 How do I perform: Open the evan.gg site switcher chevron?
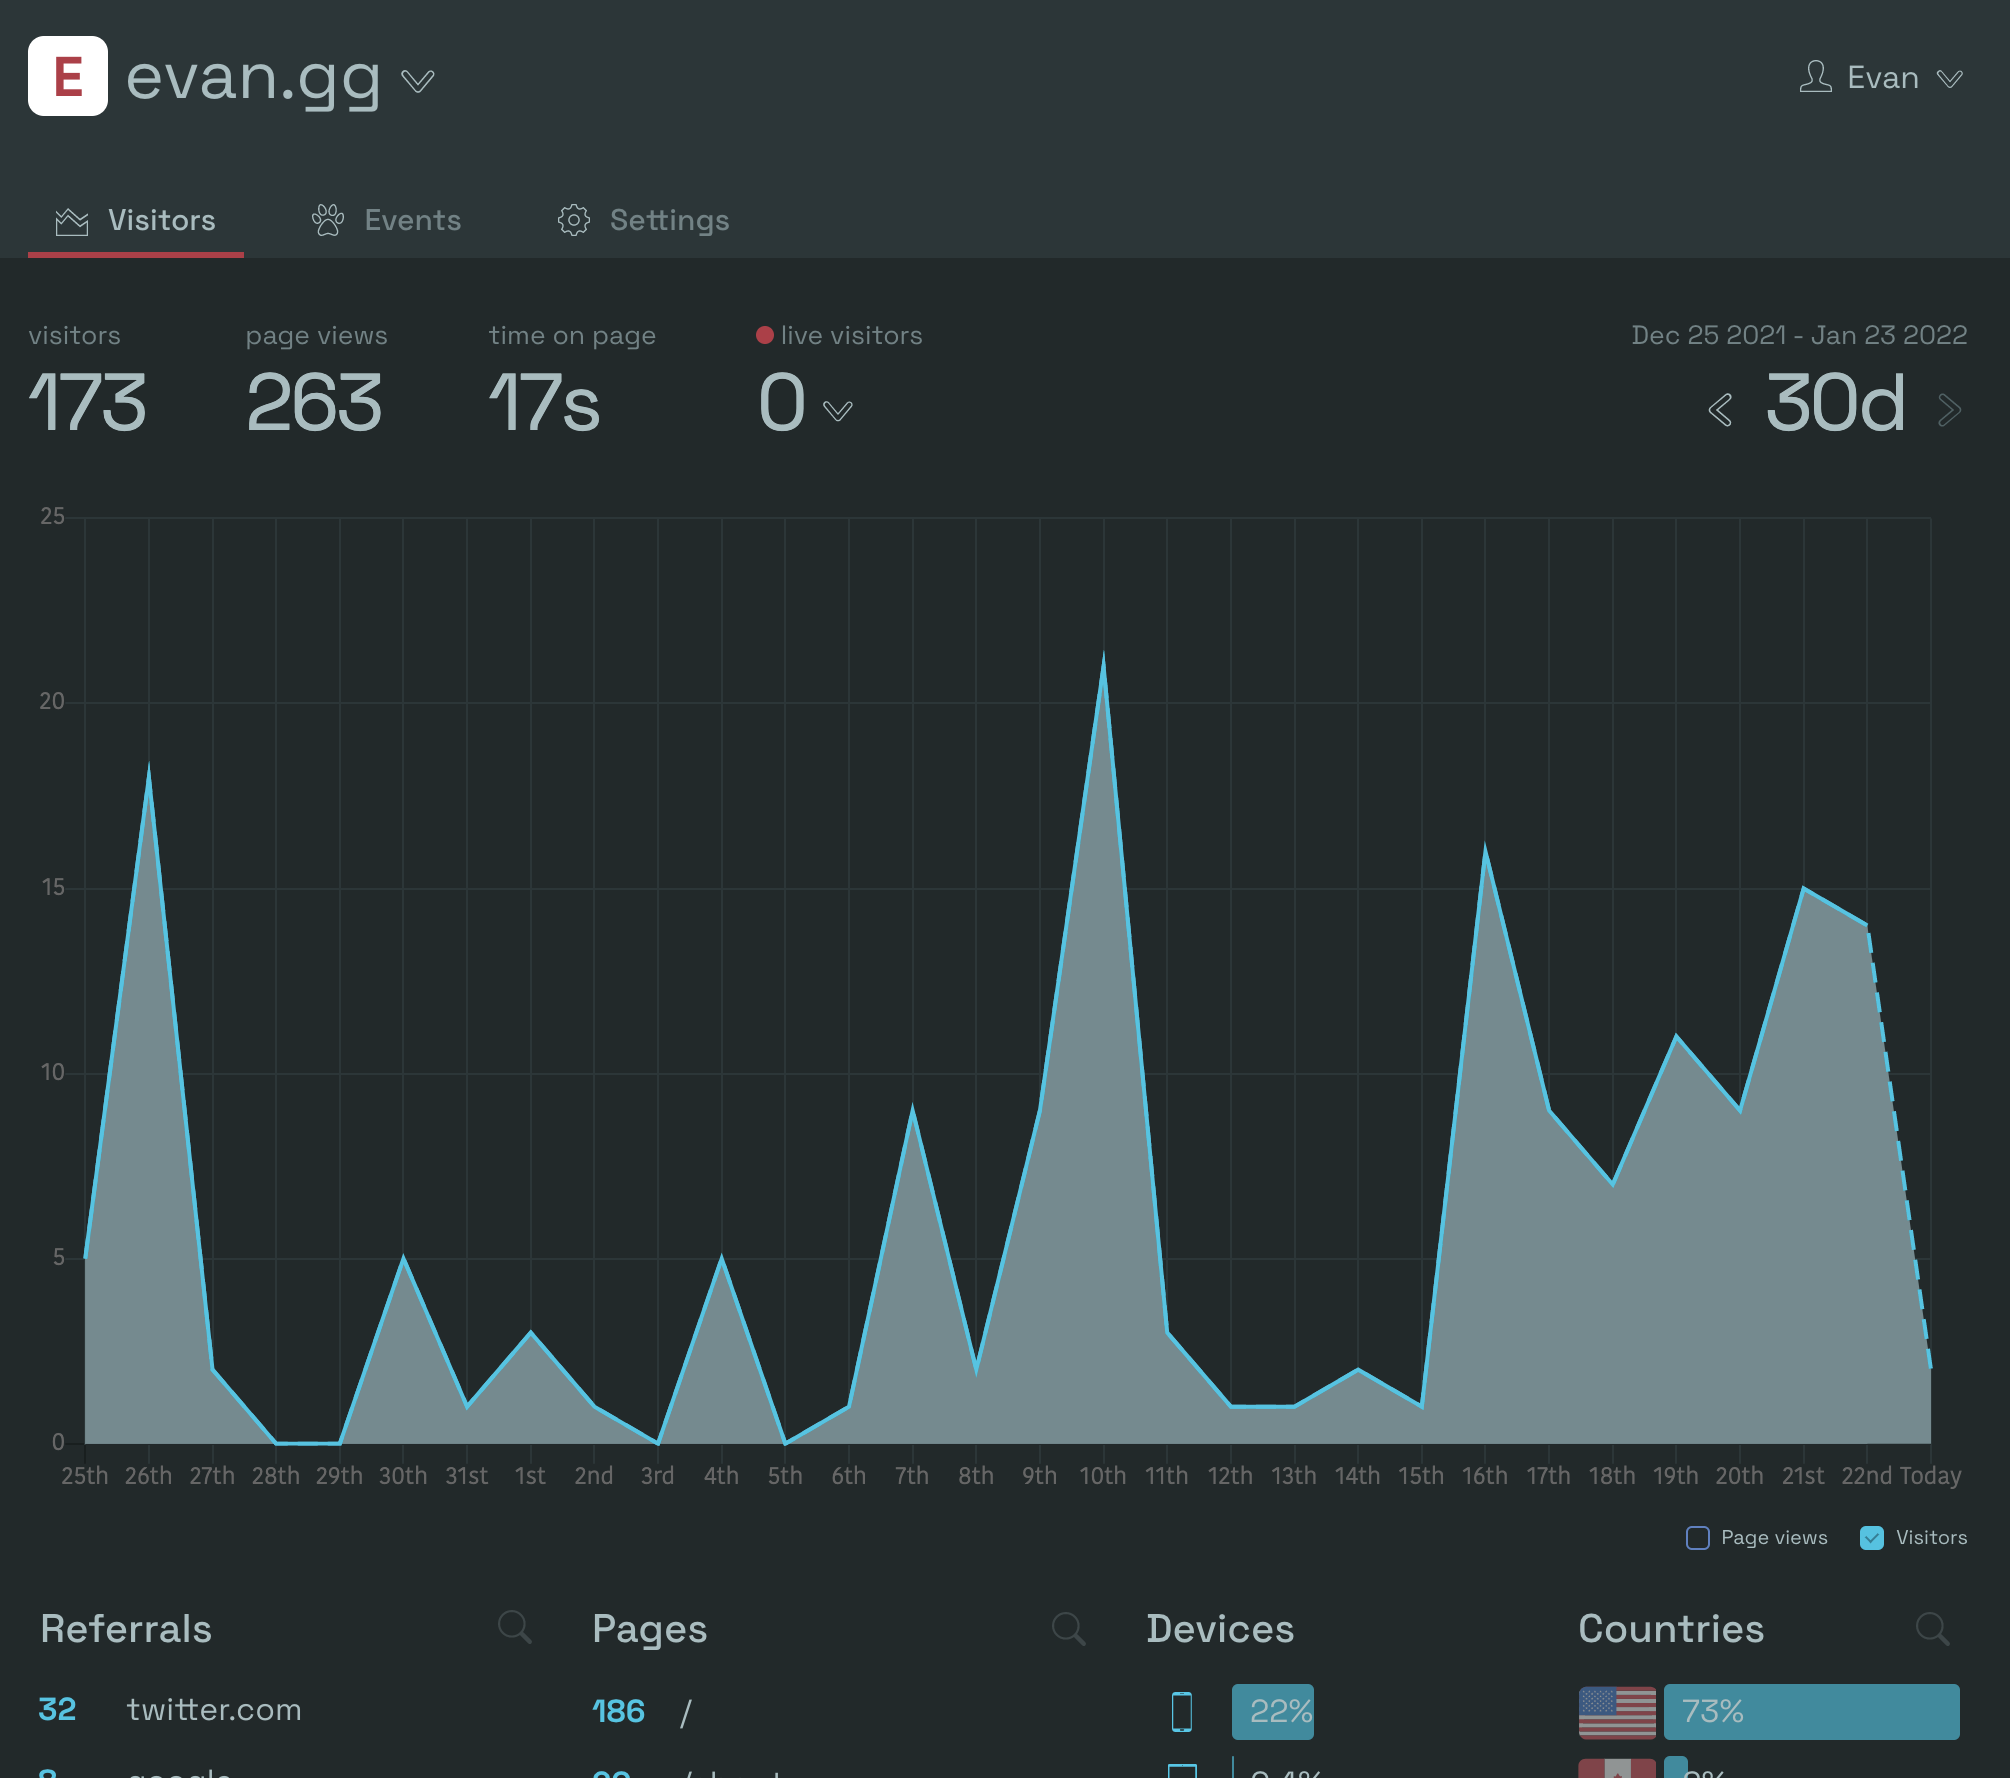(x=418, y=80)
